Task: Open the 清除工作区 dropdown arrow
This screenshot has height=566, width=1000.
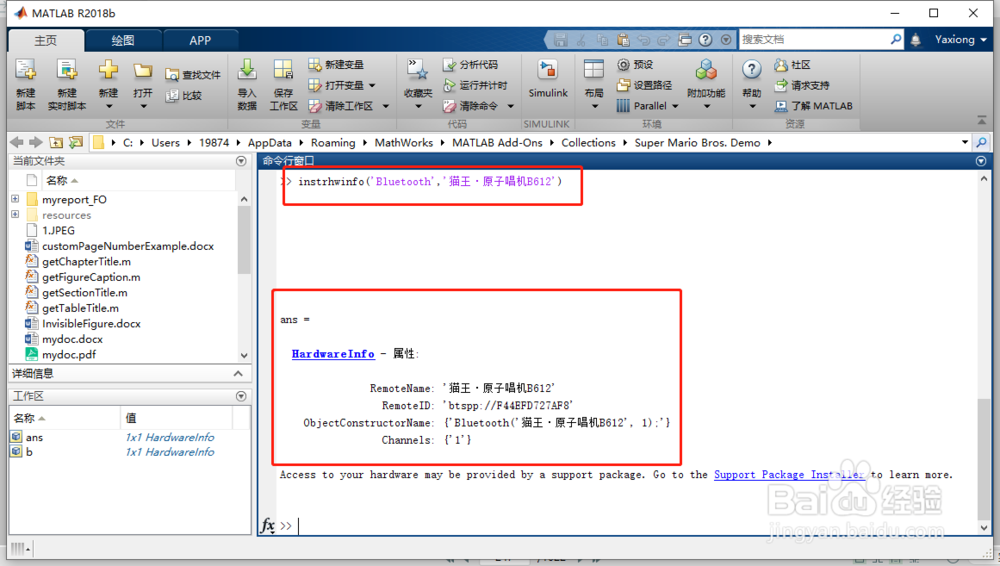Action: pyautogui.click(x=386, y=106)
